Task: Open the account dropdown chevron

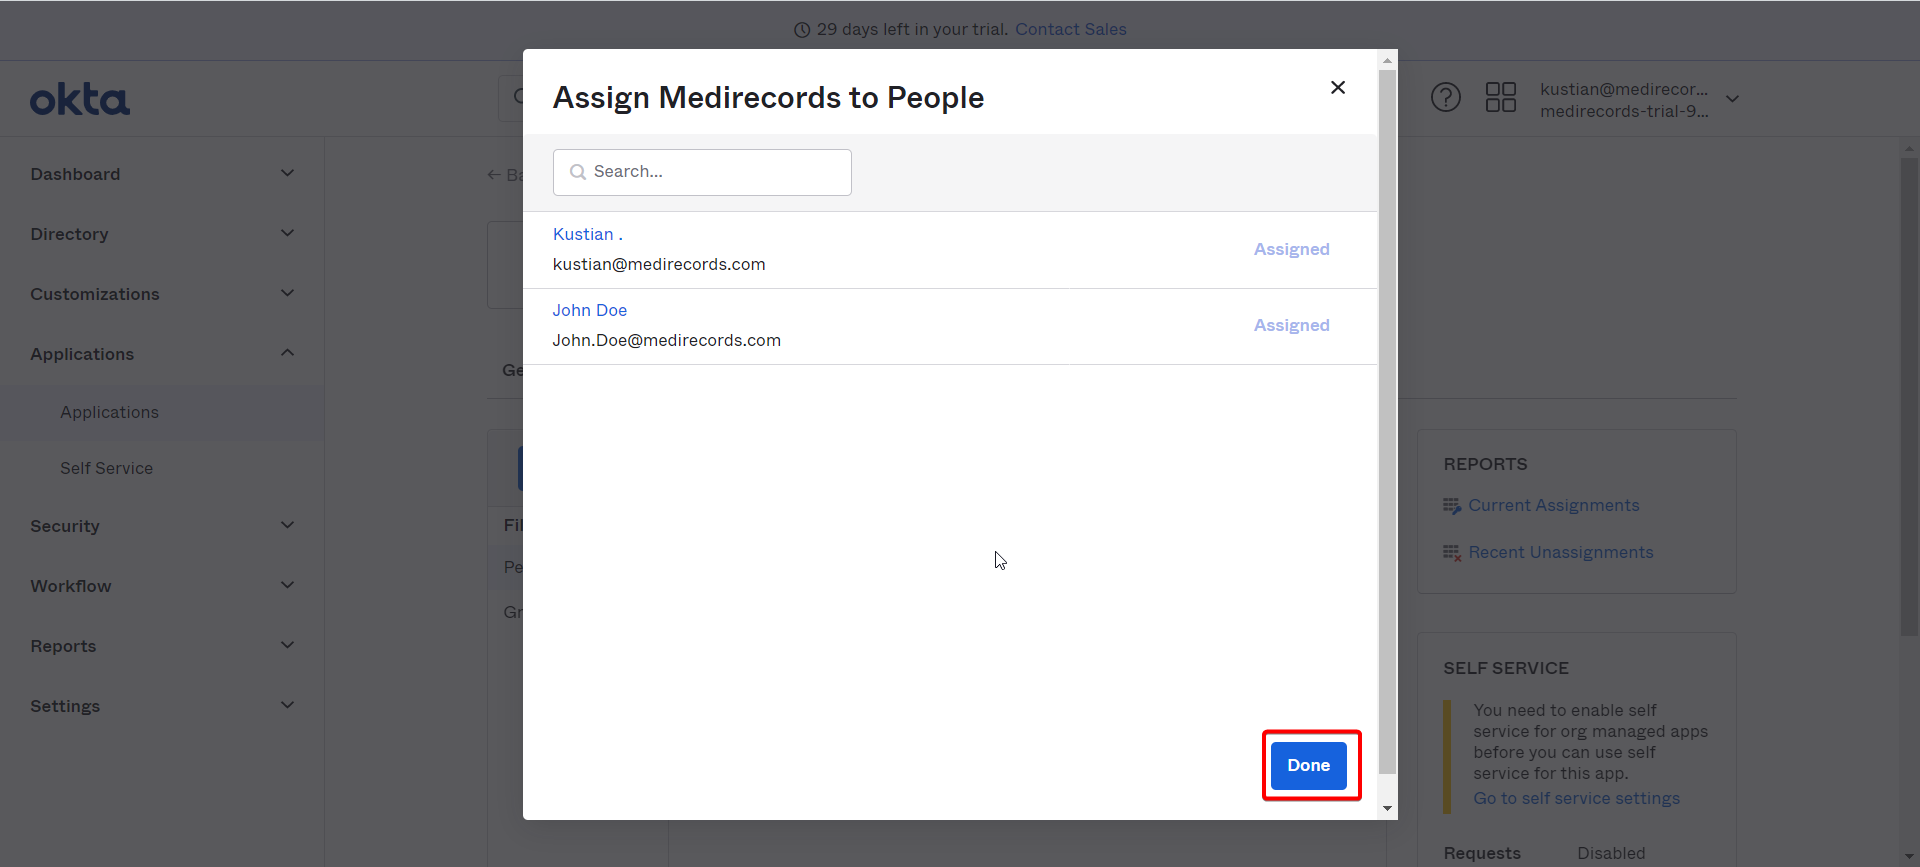Action: click(x=1732, y=99)
